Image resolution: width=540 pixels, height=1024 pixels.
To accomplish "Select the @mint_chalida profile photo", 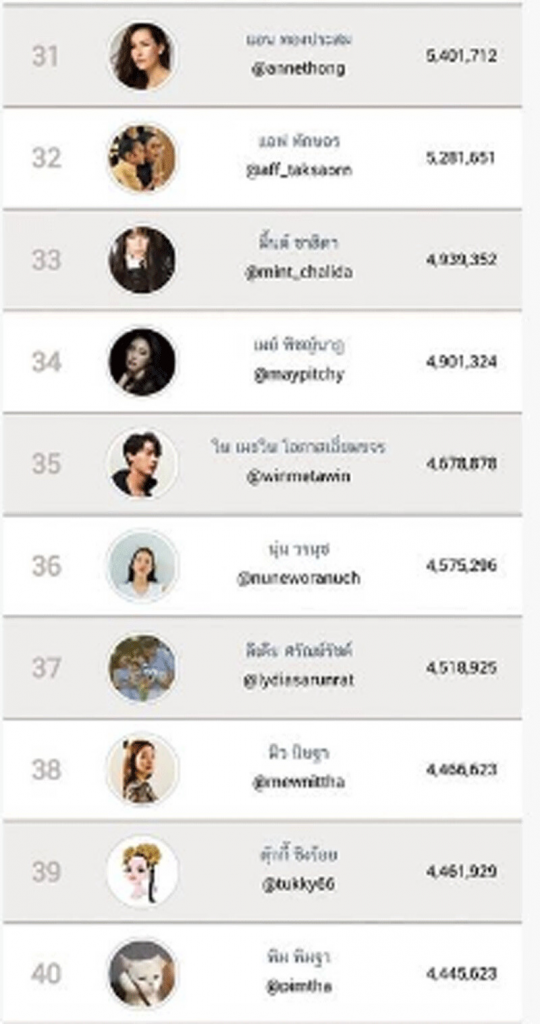I will 142,260.
